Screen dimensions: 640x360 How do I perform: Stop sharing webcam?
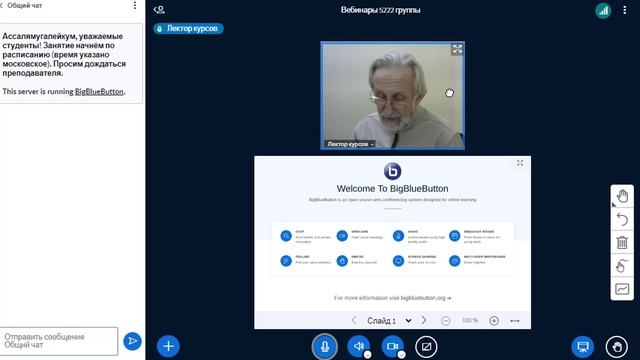pos(392,346)
